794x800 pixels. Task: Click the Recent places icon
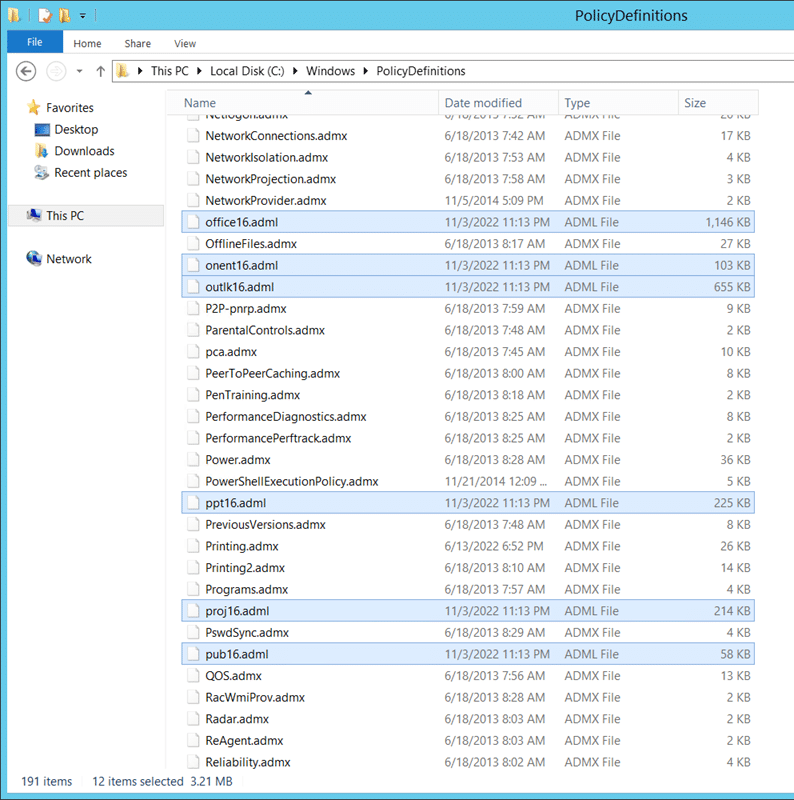(x=41, y=172)
